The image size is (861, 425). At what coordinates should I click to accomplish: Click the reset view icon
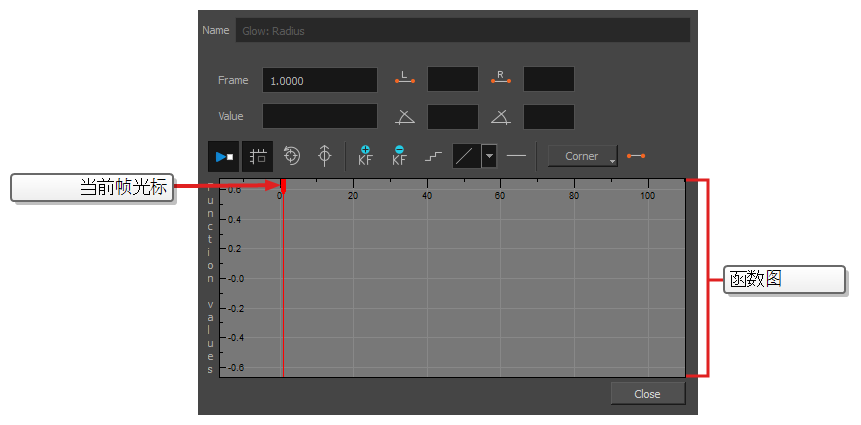pos(291,156)
